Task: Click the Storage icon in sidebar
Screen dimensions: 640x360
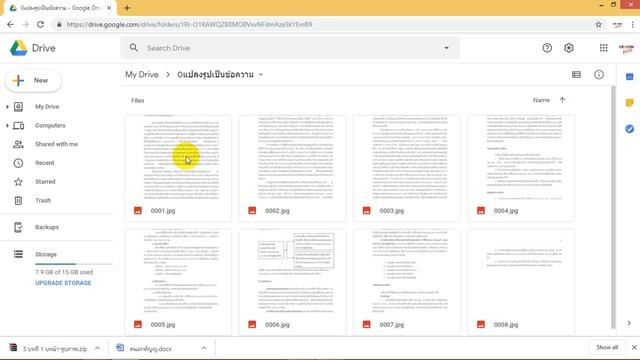Action: click(18, 254)
